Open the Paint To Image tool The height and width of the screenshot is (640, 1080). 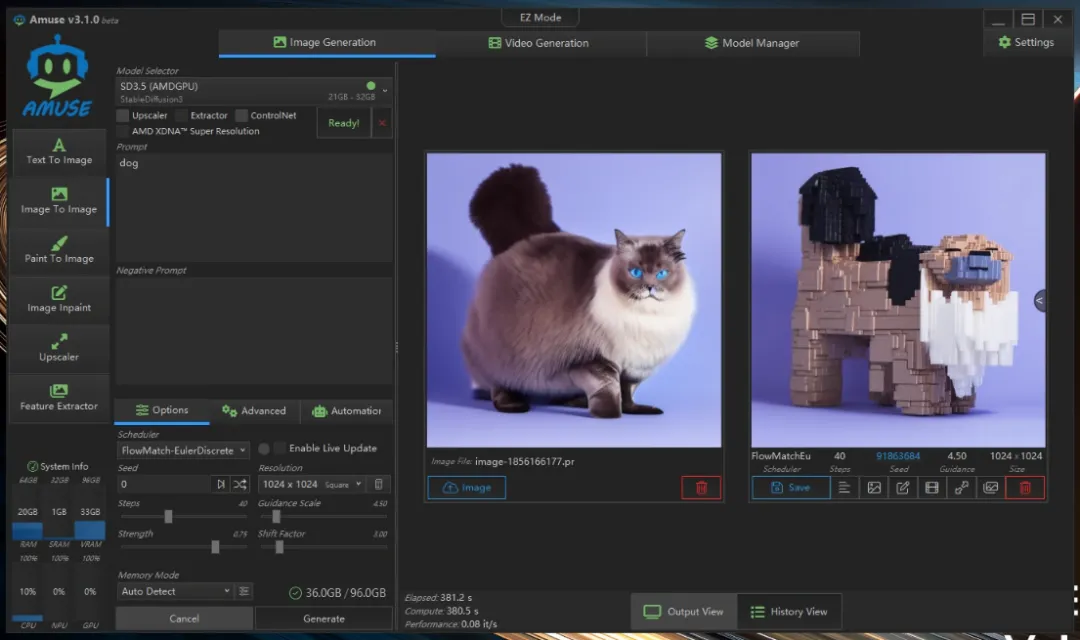[x=59, y=250]
